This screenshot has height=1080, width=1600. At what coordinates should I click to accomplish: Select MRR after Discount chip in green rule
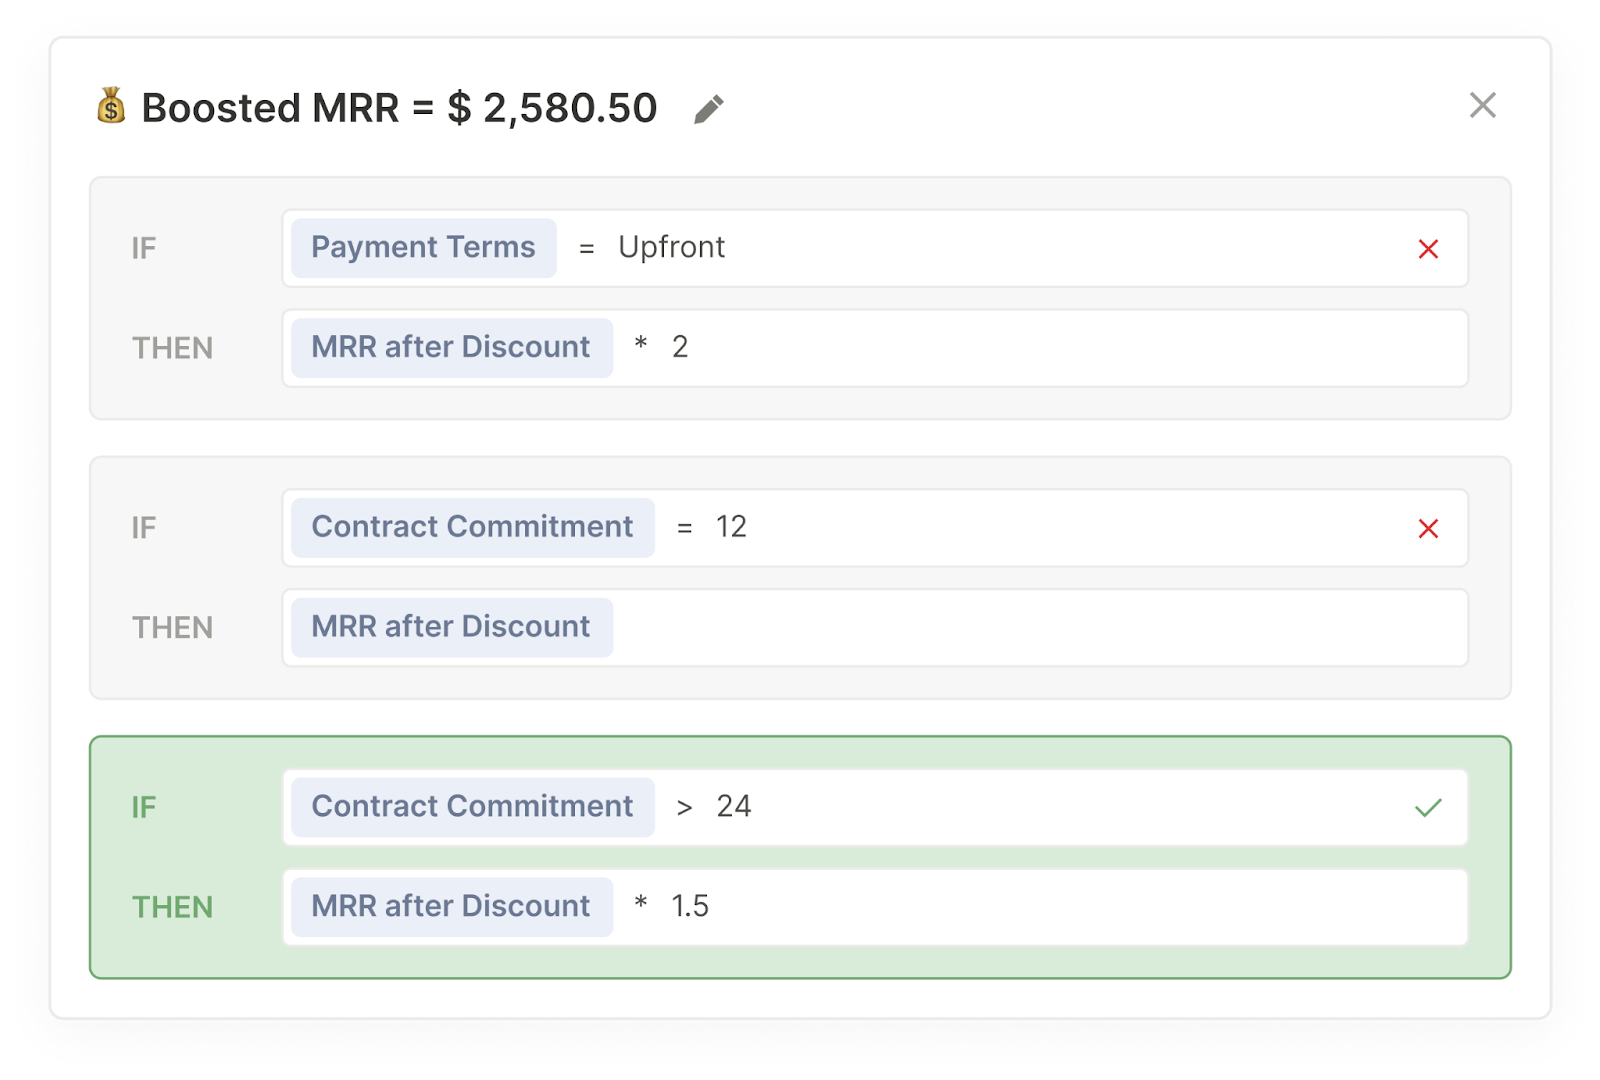[452, 907]
